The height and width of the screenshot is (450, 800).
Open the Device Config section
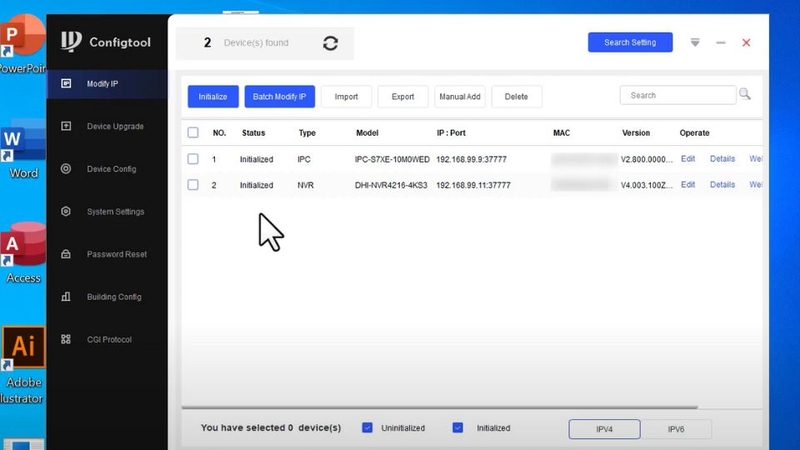107,169
